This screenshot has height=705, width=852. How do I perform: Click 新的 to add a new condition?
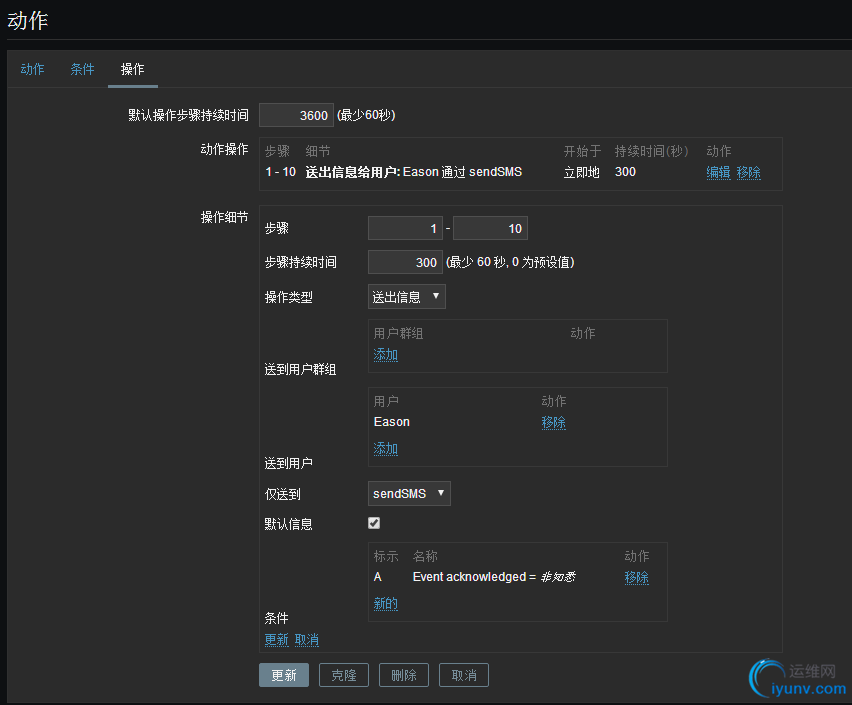click(x=385, y=603)
